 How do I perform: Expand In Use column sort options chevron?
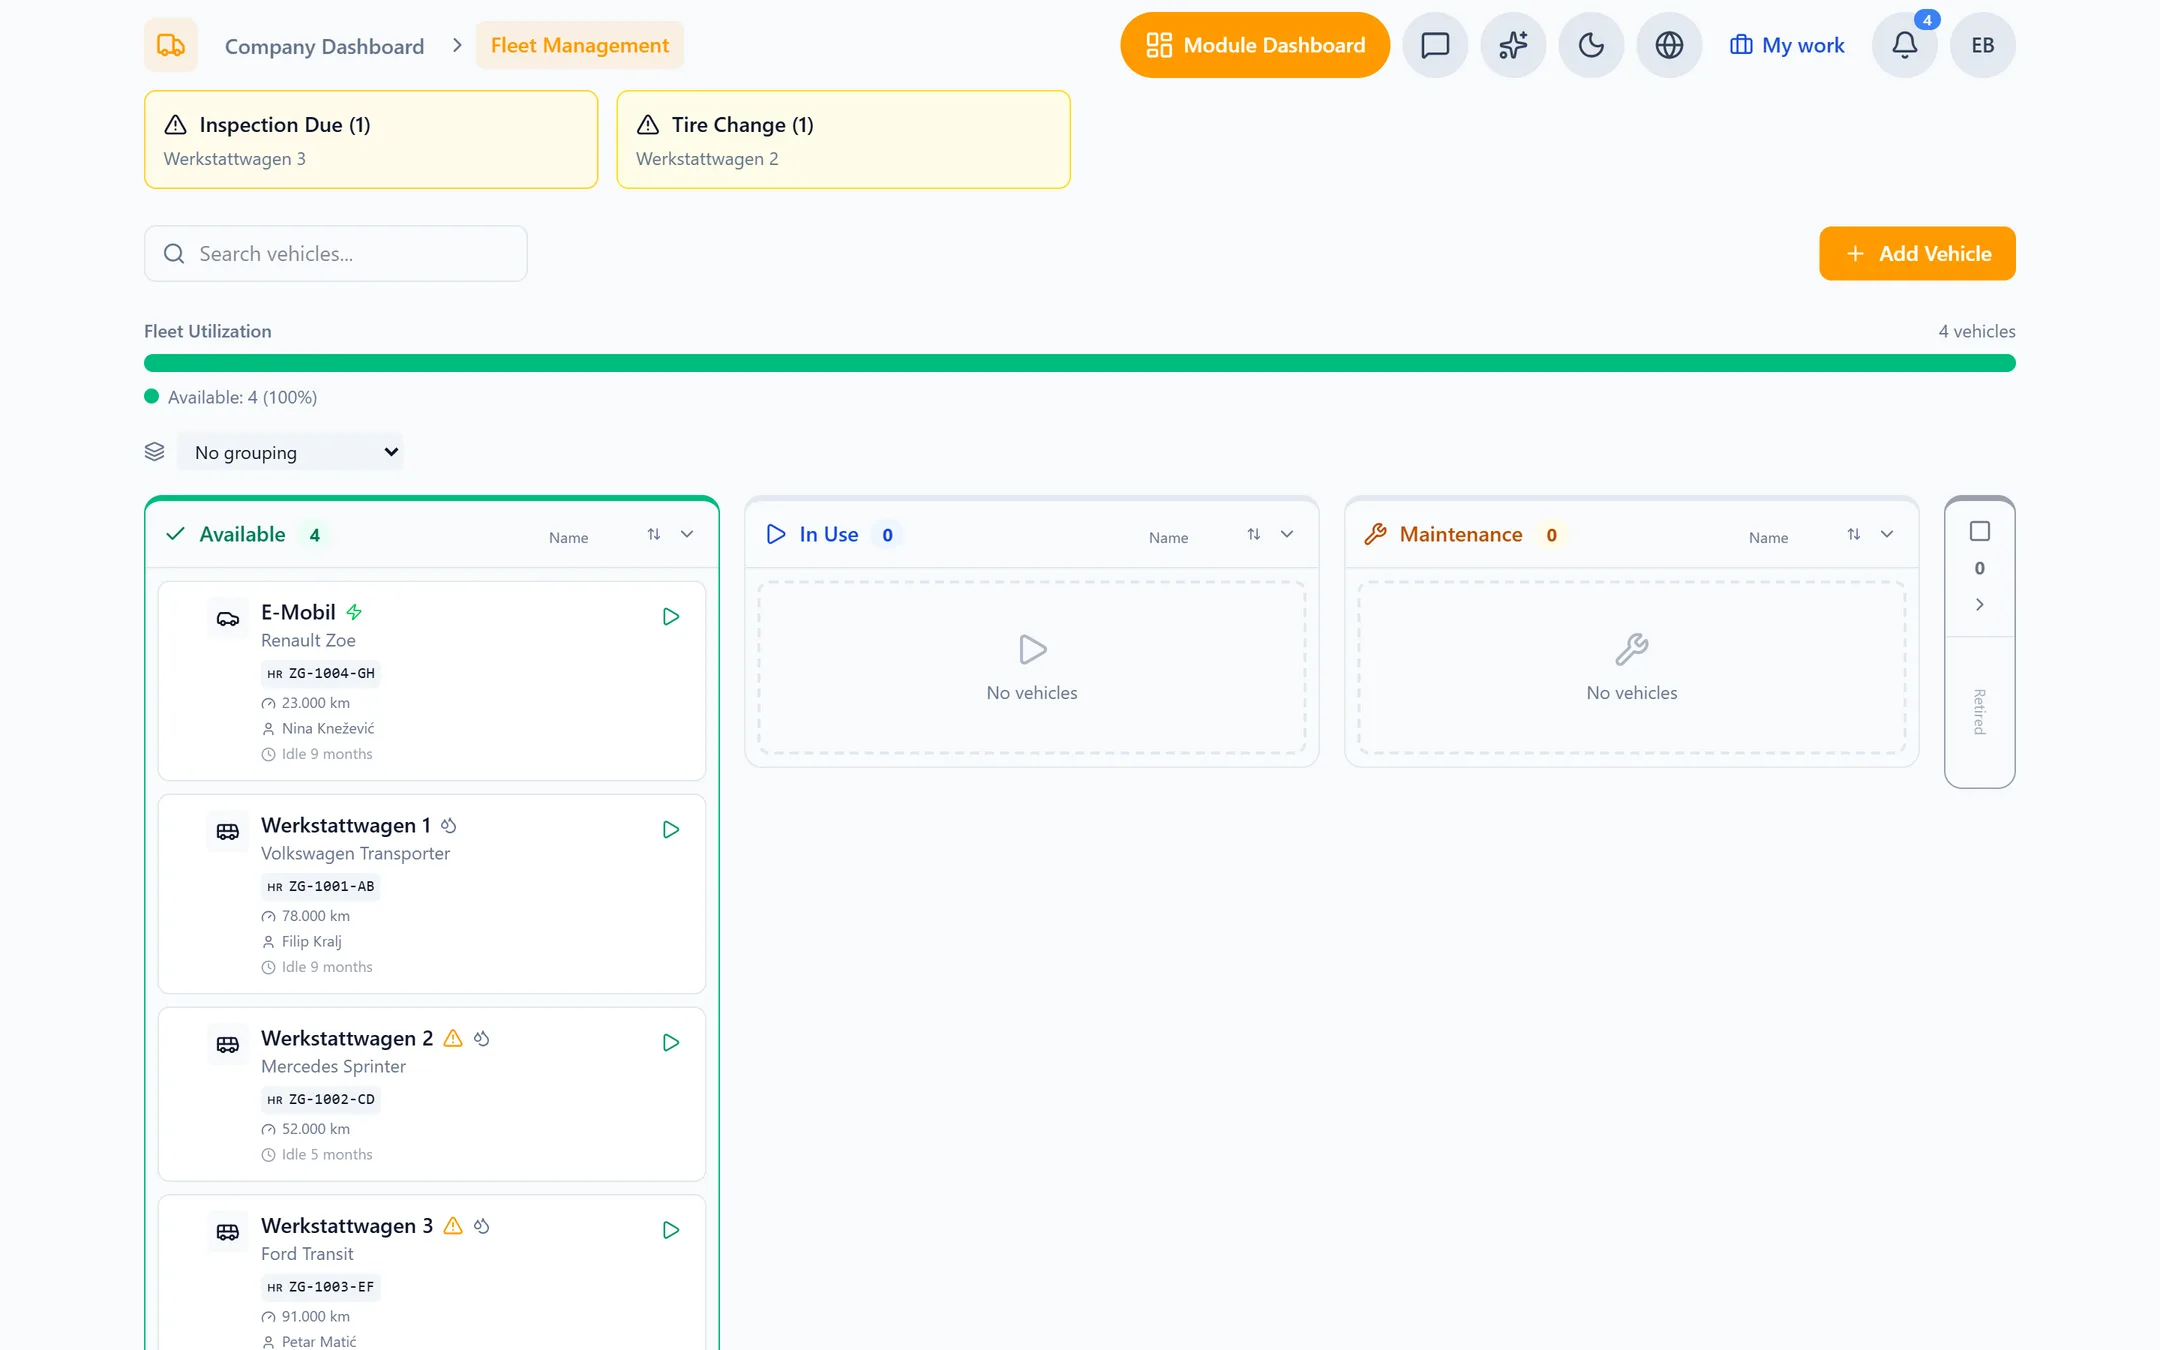pyautogui.click(x=1287, y=534)
